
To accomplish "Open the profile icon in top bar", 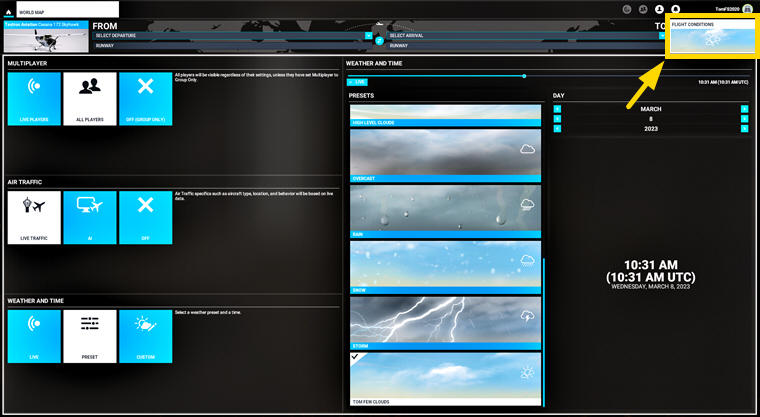I will tap(659, 9).
